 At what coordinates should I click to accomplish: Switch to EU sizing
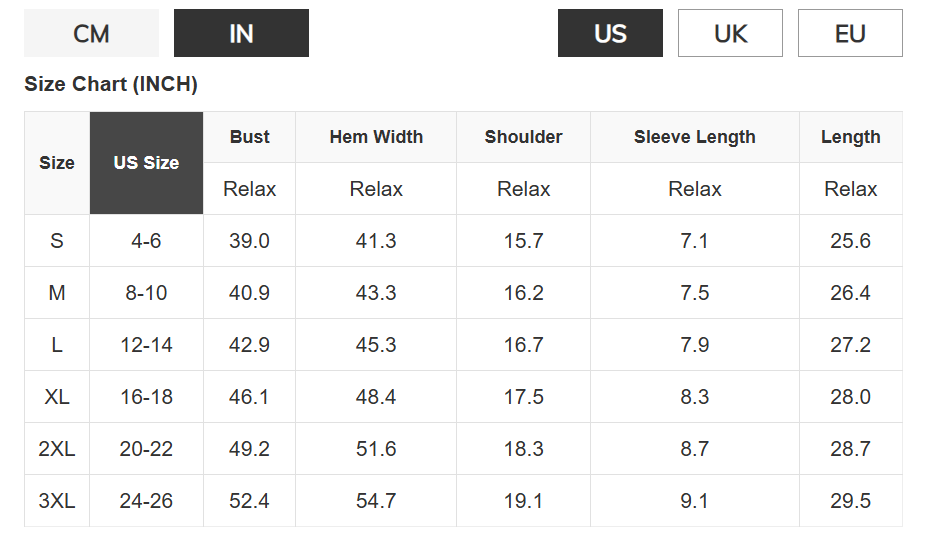click(850, 34)
